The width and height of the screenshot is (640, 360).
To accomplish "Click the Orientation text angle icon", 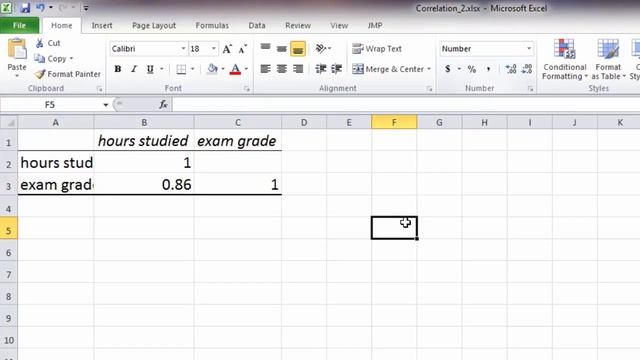I will pos(321,49).
